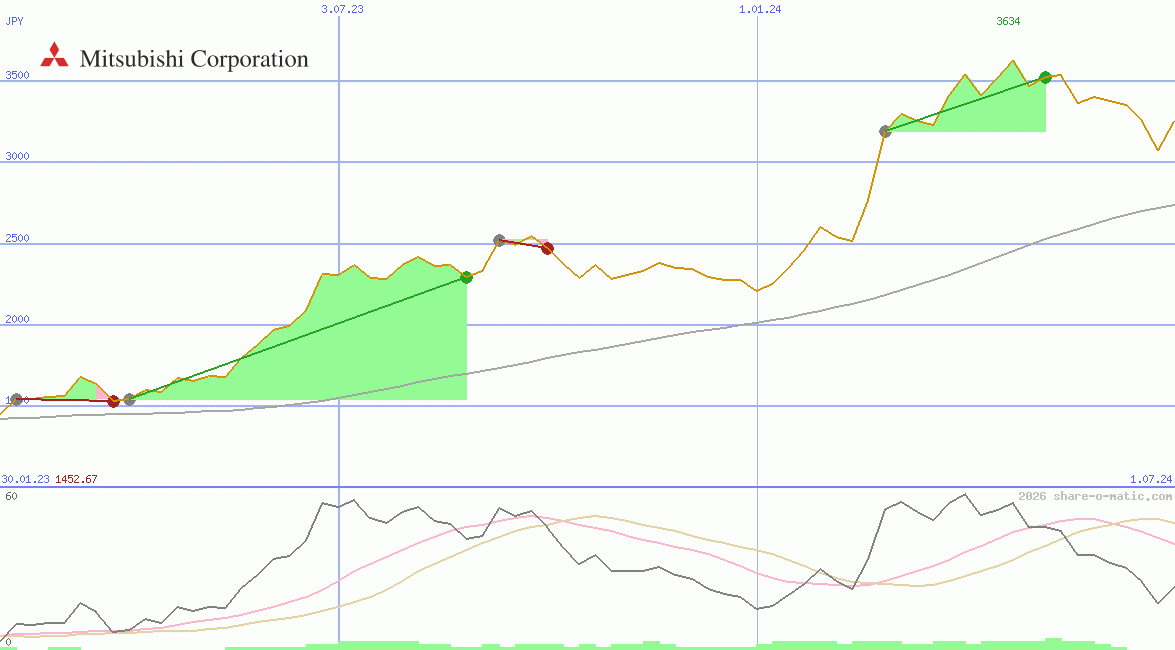Select the gray trend-start marker near 1452.67
Viewport: 1175px width, 650px height.
(15, 398)
